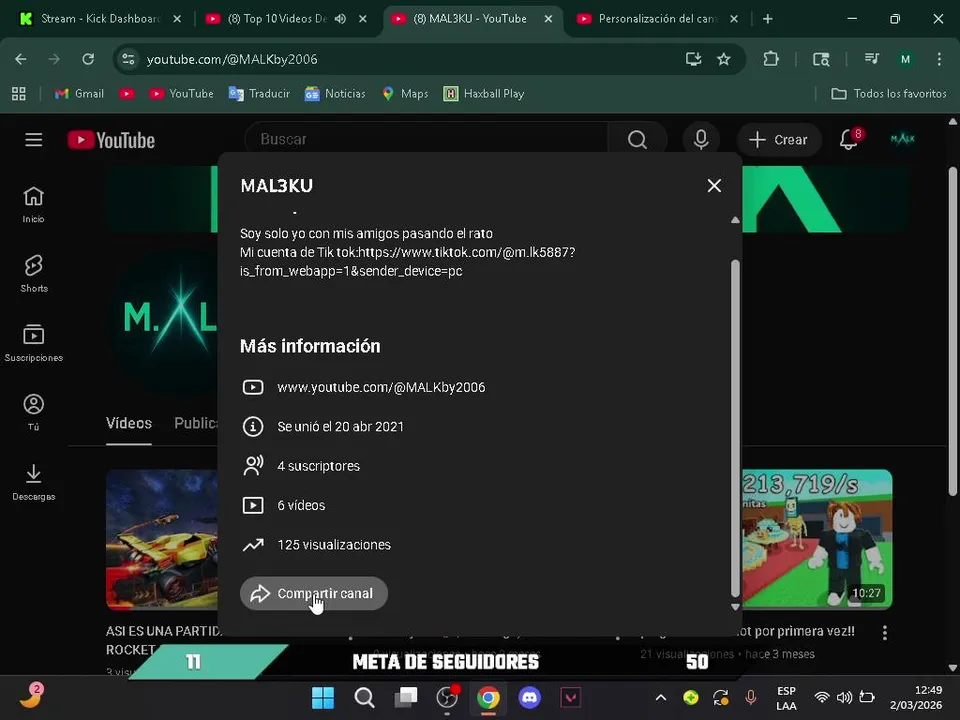Open site information icon in address bar
Image resolution: width=960 pixels, height=720 pixels.
point(129,59)
